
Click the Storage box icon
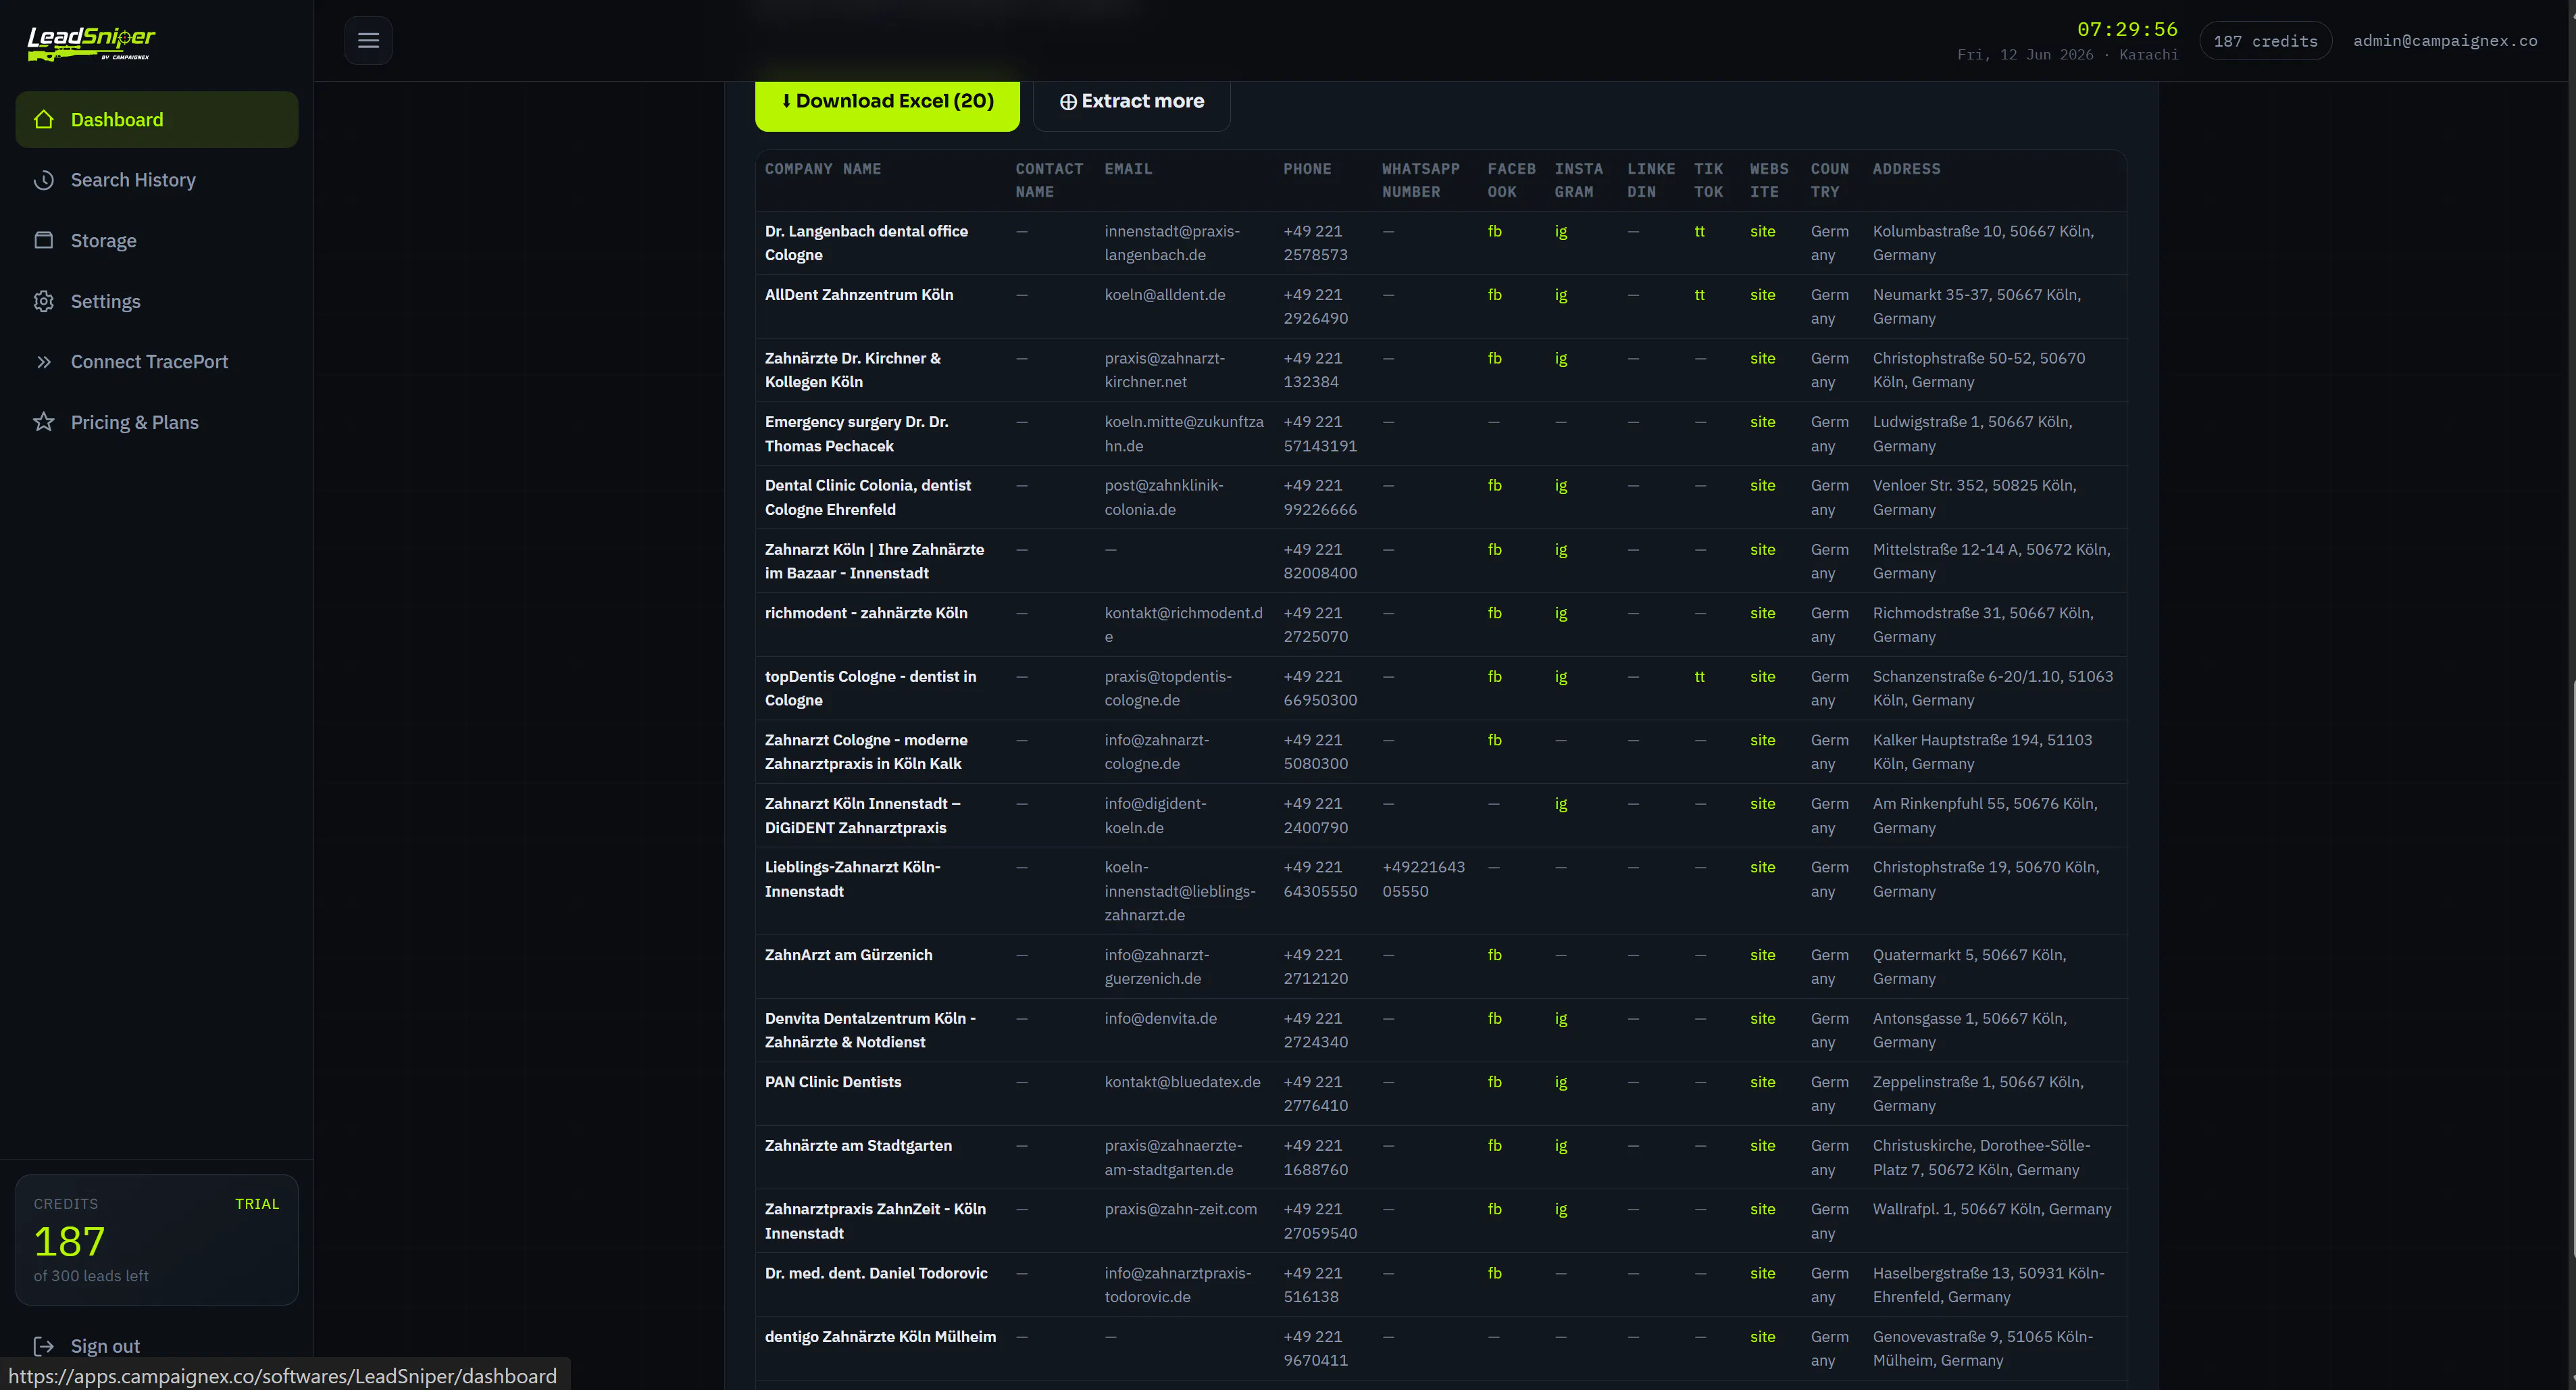coord(44,241)
